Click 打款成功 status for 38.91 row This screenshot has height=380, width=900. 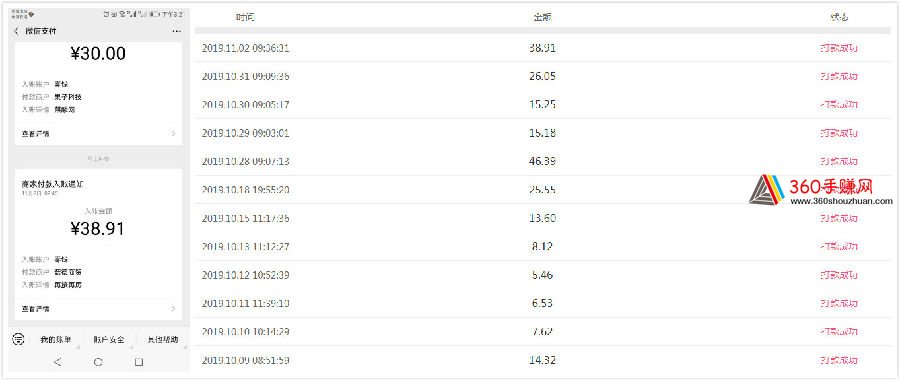(x=839, y=48)
